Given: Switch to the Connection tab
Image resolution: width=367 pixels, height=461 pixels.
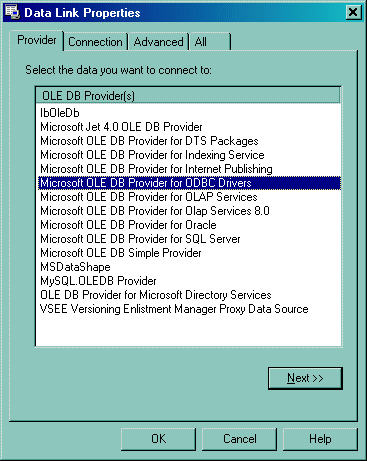Looking at the screenshot, I should [95, 42].
